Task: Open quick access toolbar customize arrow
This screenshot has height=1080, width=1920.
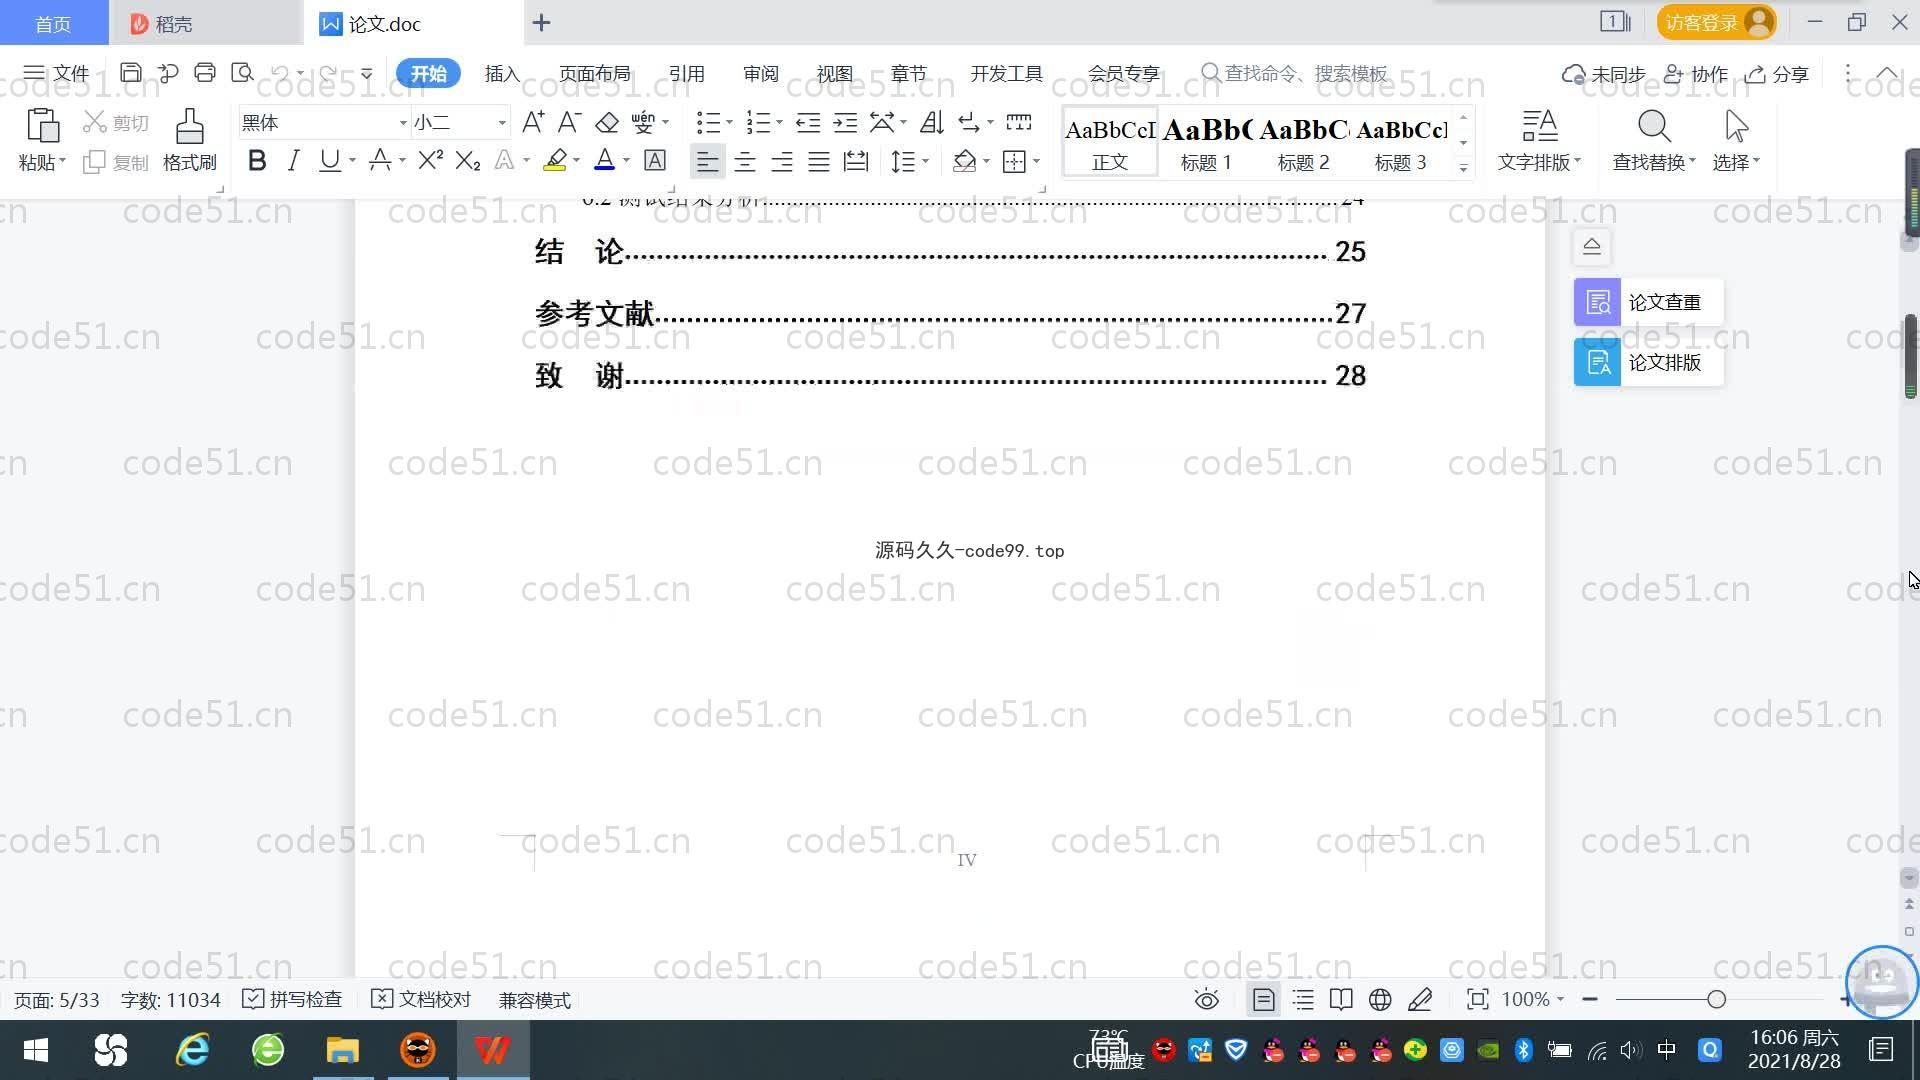Action: pyautogui.click(x=367, y=73)
